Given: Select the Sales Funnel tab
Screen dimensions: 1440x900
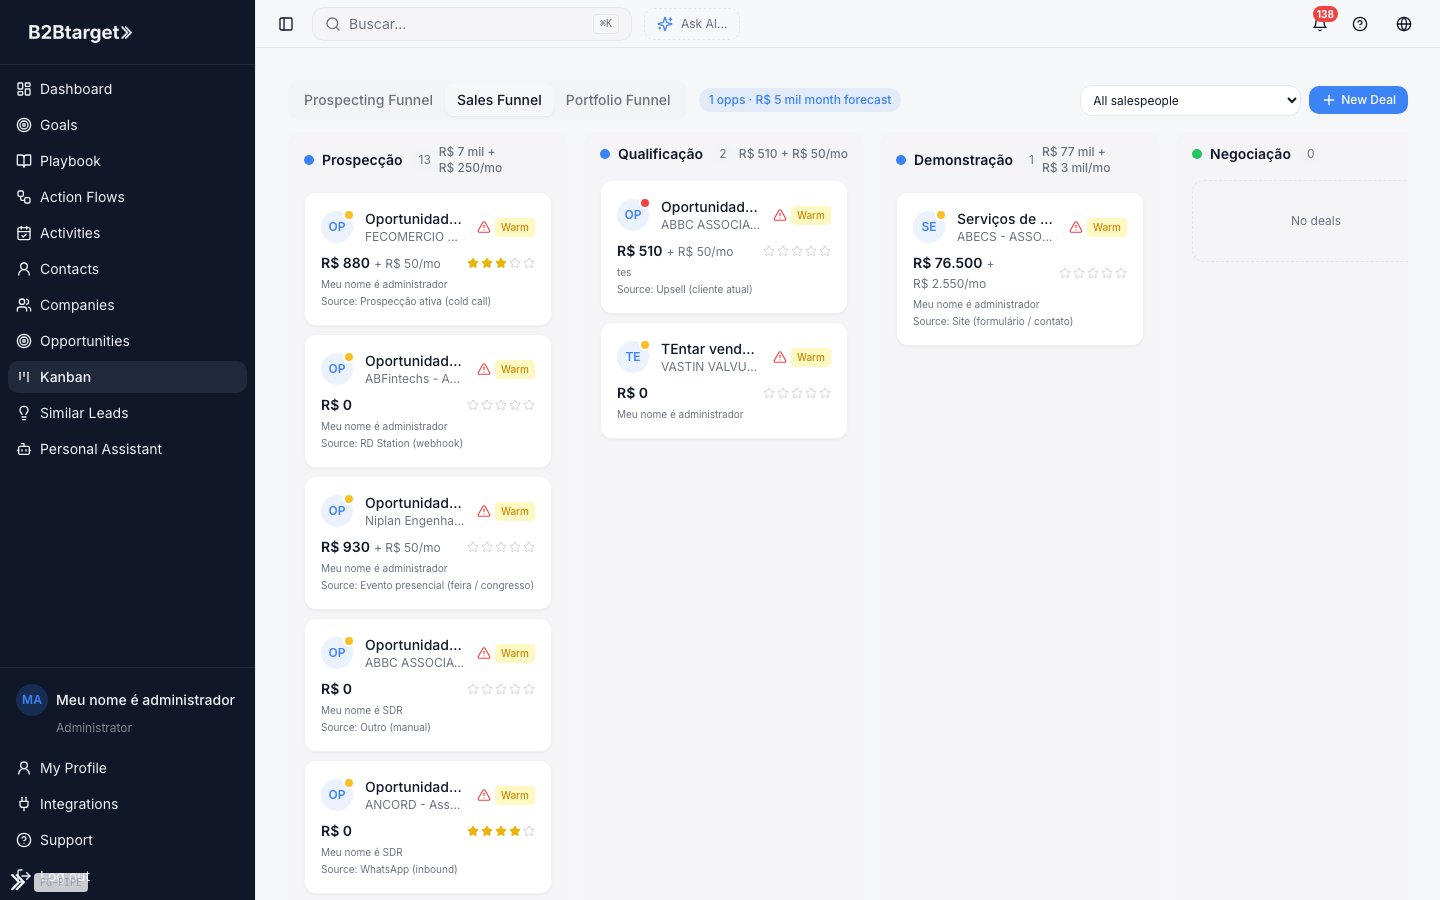Looking at the screenshot, I should point(499,100).
